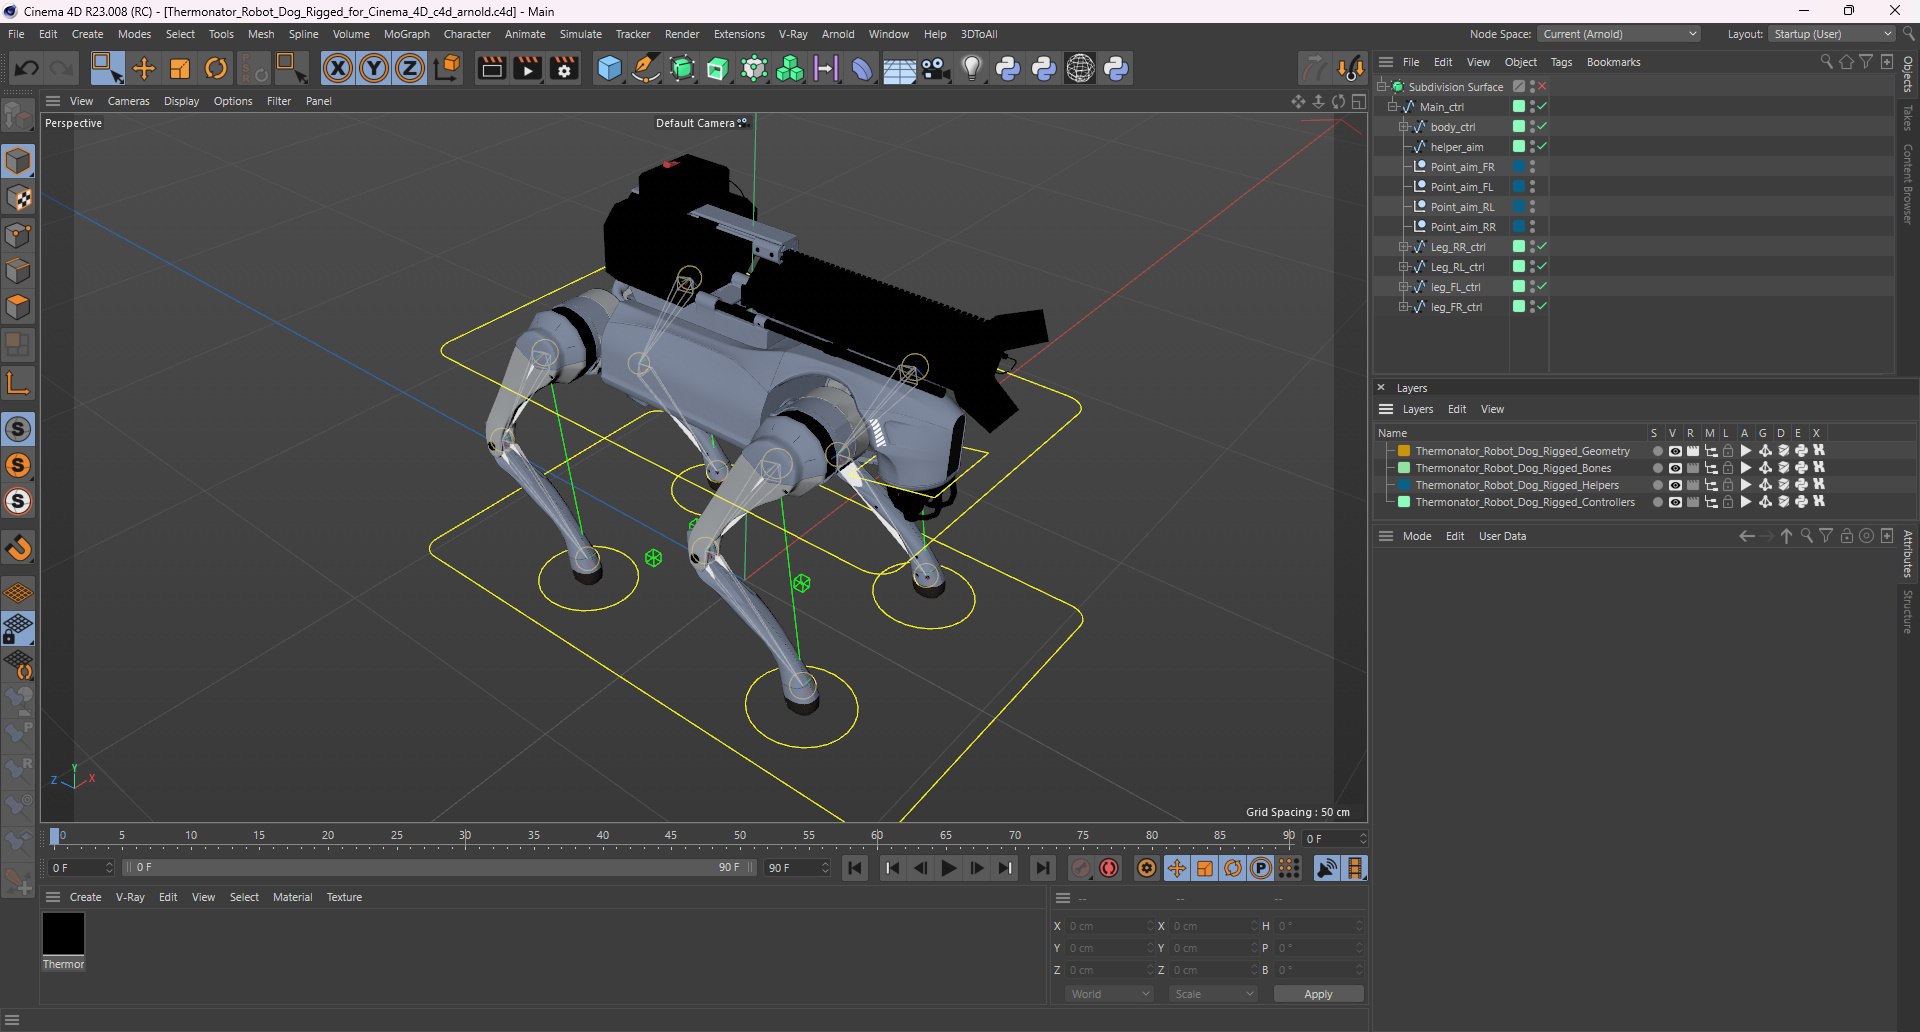The height and width of the screenshot is (1032, 1920).
Task: Open the Scale mode dropdown
Action: 1214,994
